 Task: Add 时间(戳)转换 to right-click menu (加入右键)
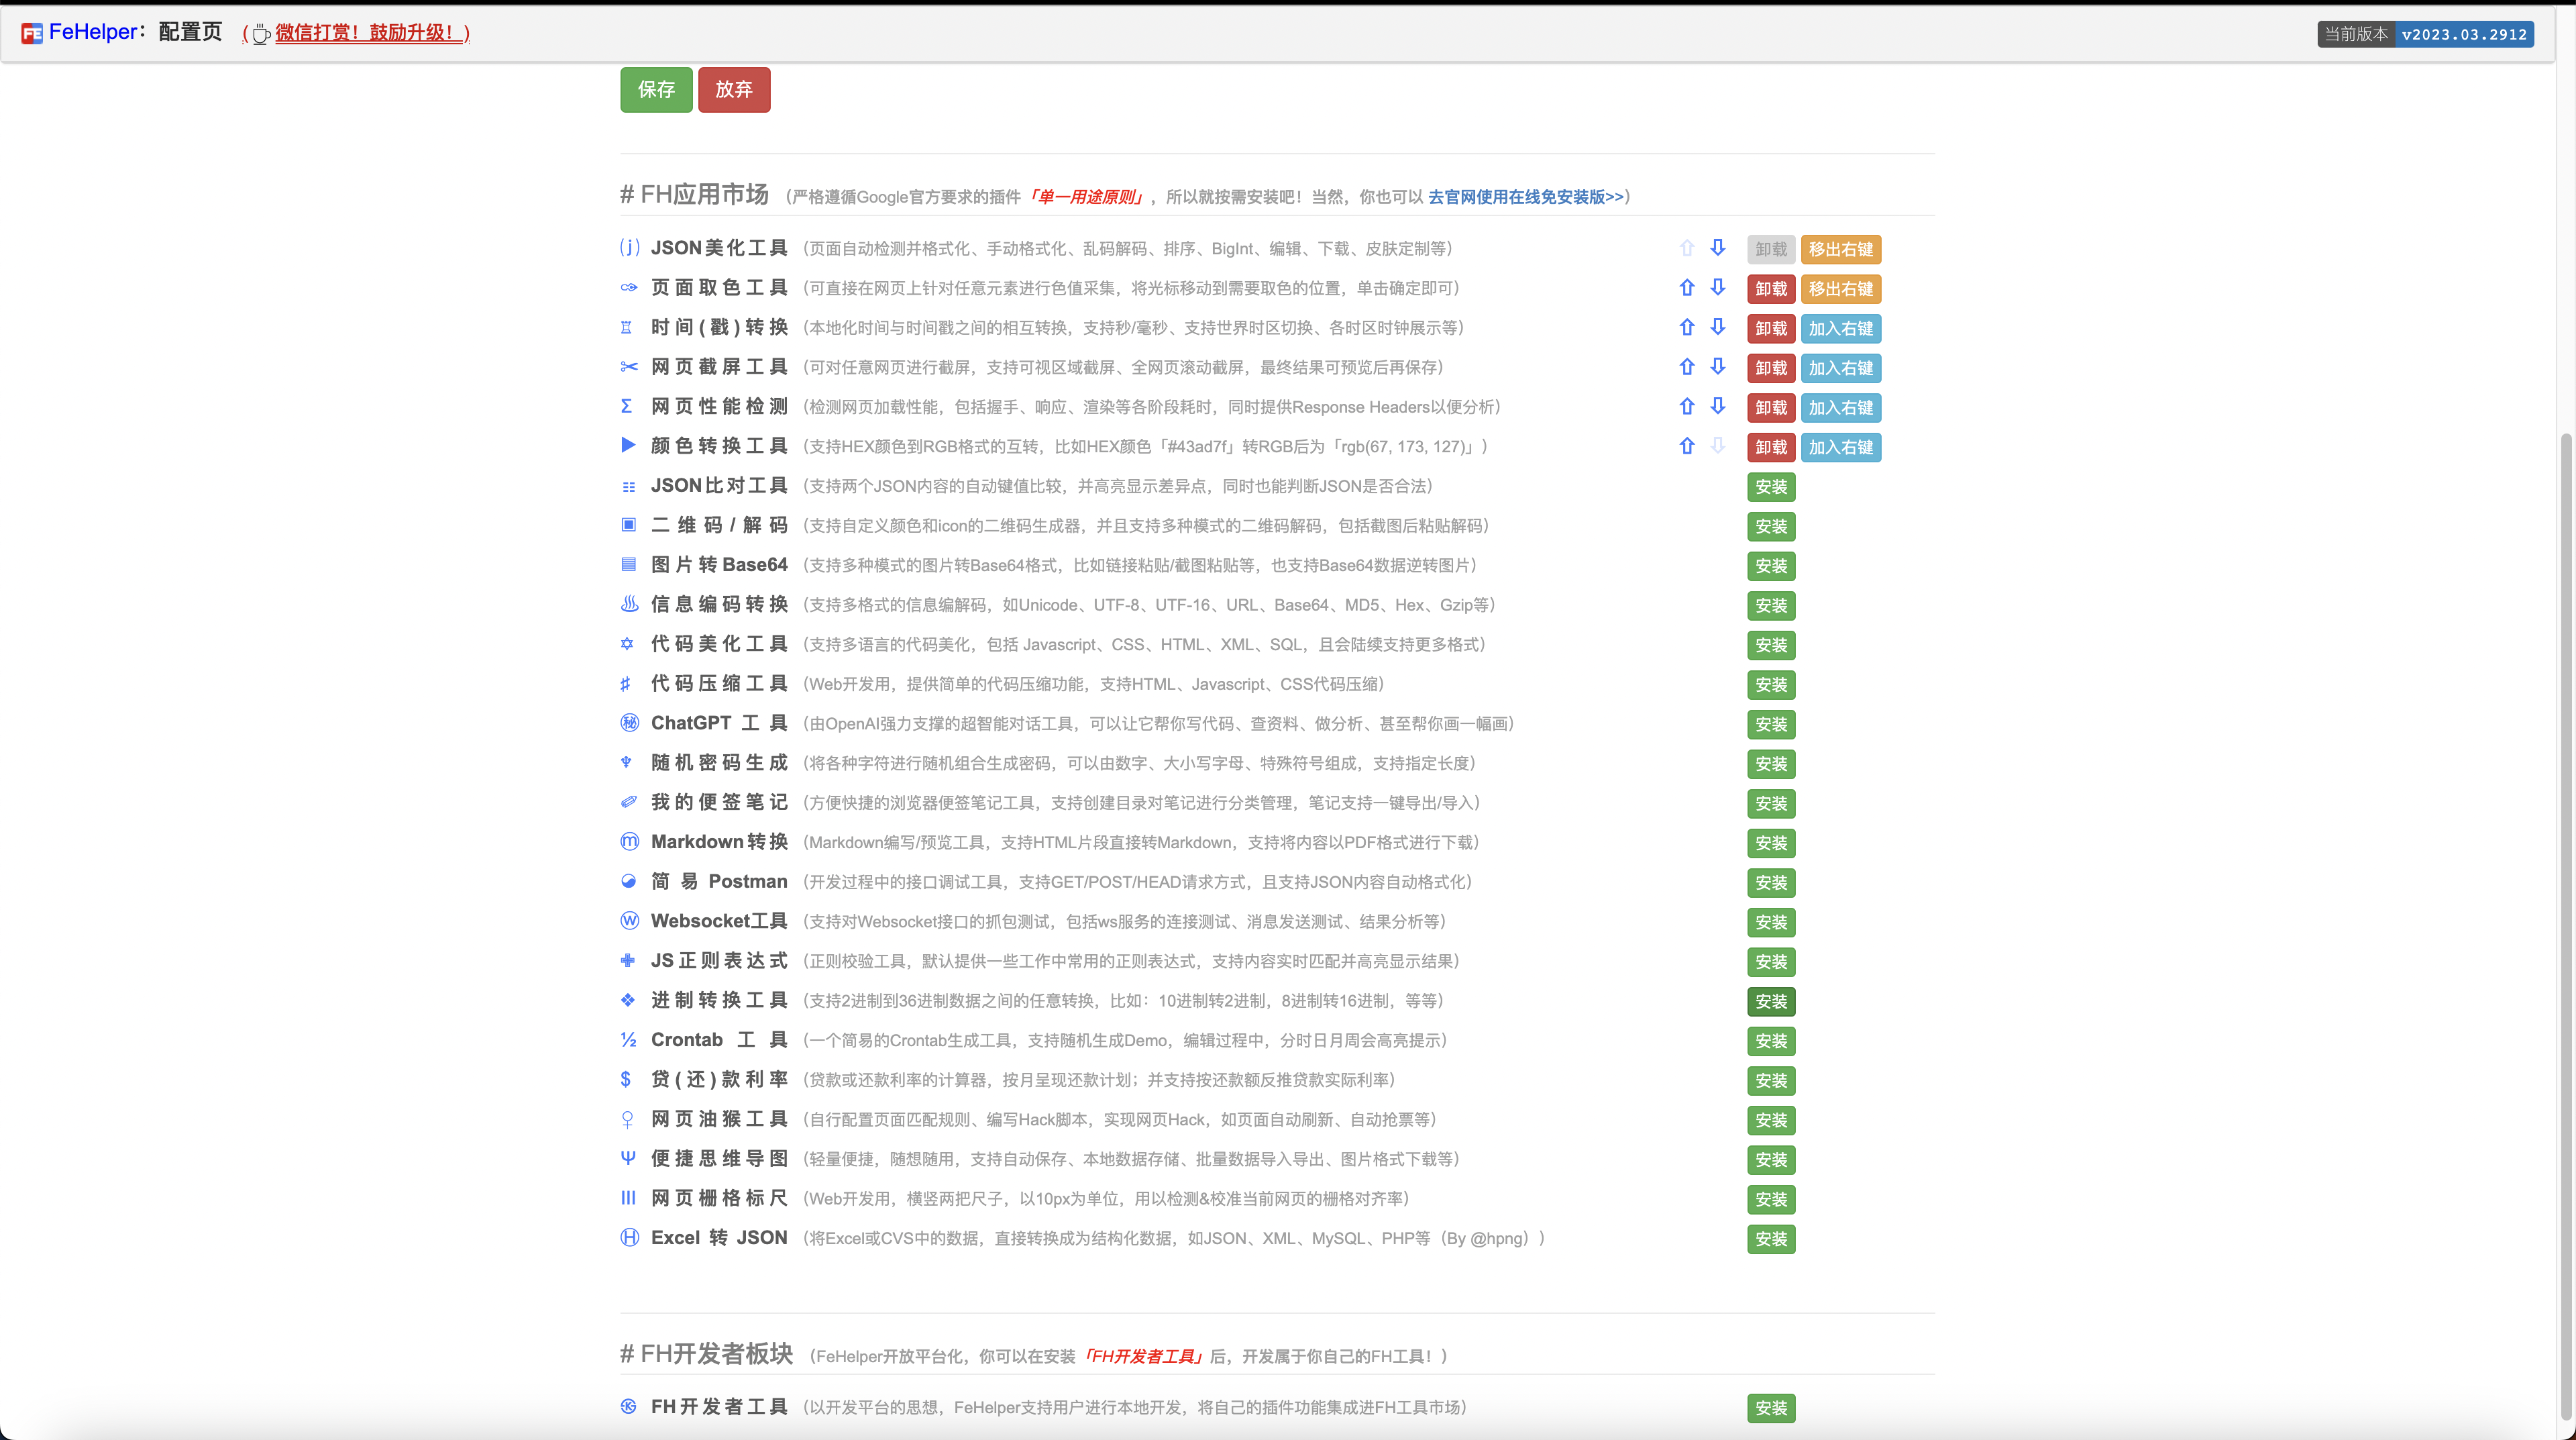coord(1841,329)
